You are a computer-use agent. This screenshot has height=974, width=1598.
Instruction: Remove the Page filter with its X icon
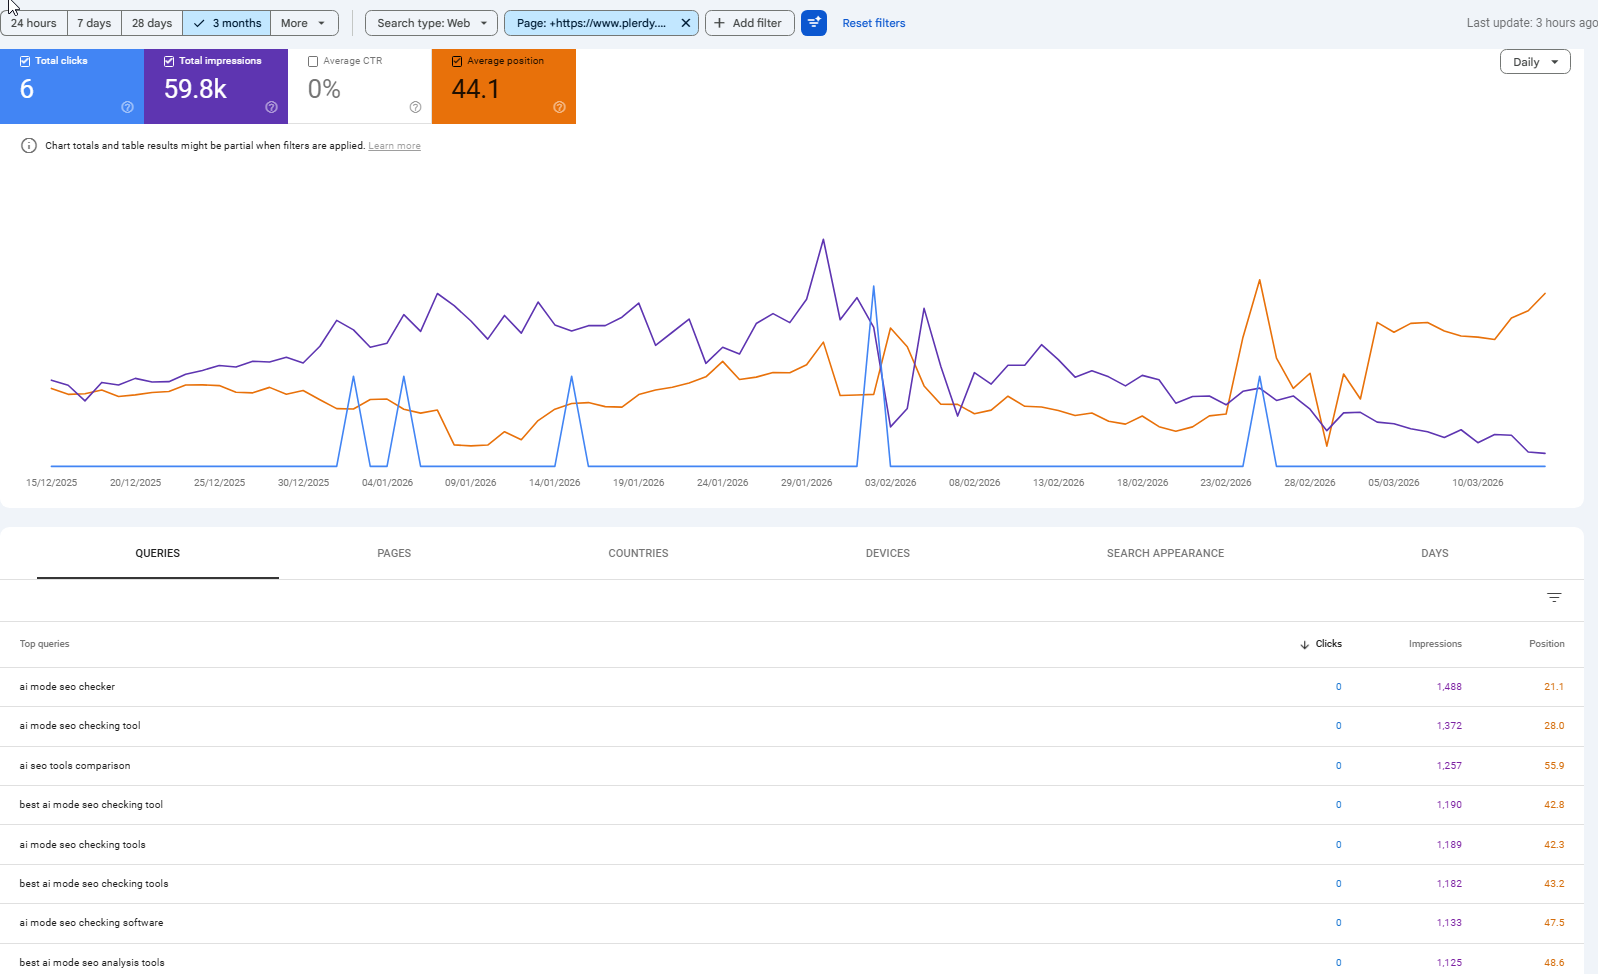click(x=686, y=23)
